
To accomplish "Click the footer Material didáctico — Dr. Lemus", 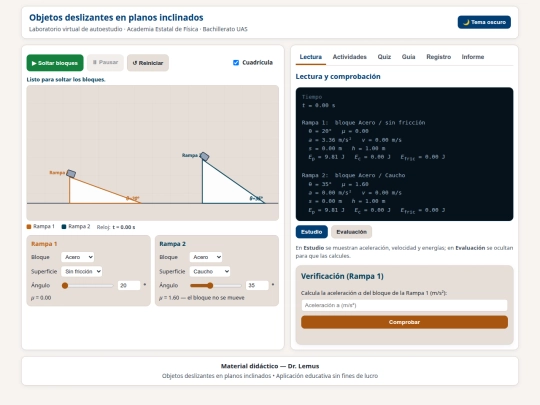I will [x=270, y=366].
